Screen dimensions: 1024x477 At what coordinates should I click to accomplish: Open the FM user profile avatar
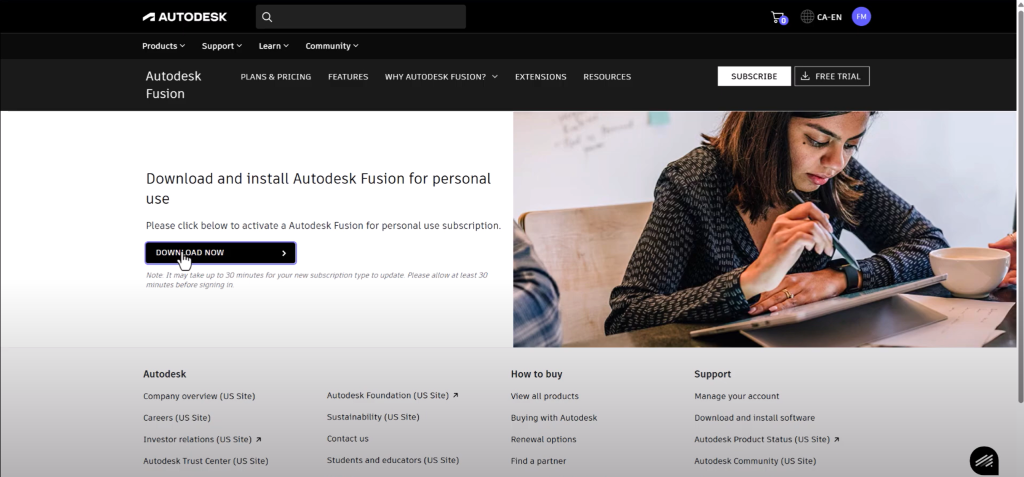click(861, 17)
